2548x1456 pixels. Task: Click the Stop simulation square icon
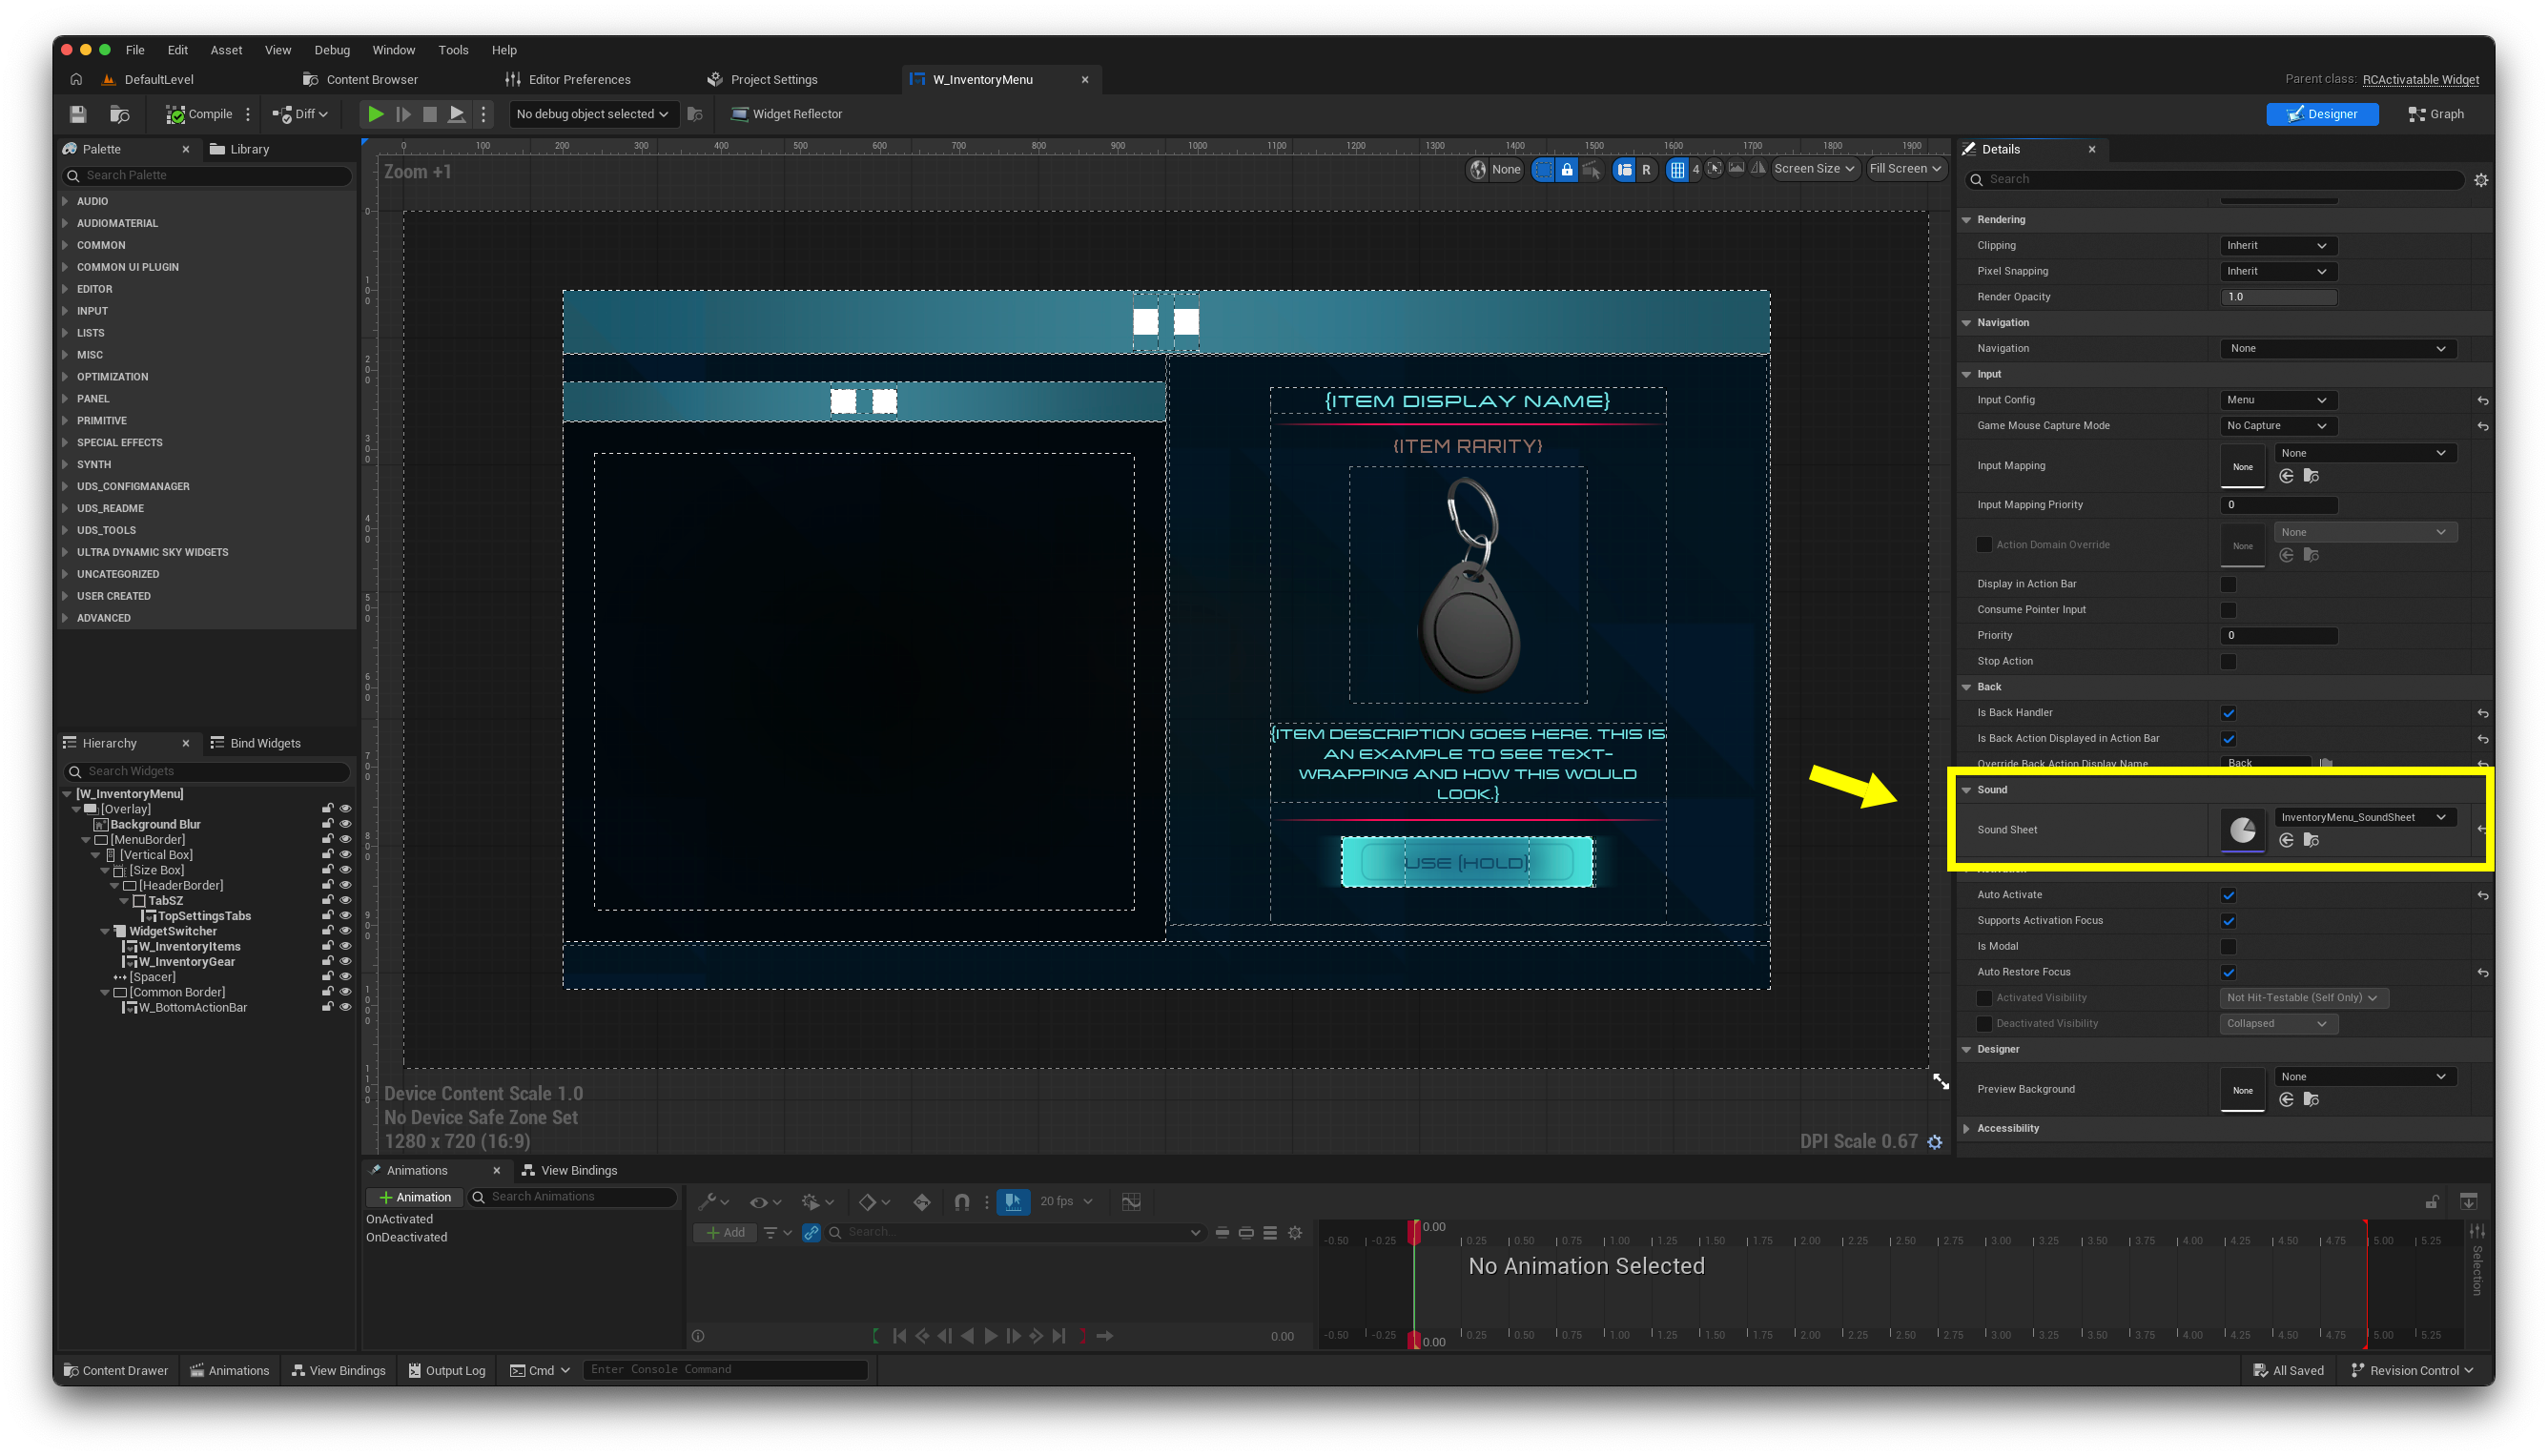point(429,114)
